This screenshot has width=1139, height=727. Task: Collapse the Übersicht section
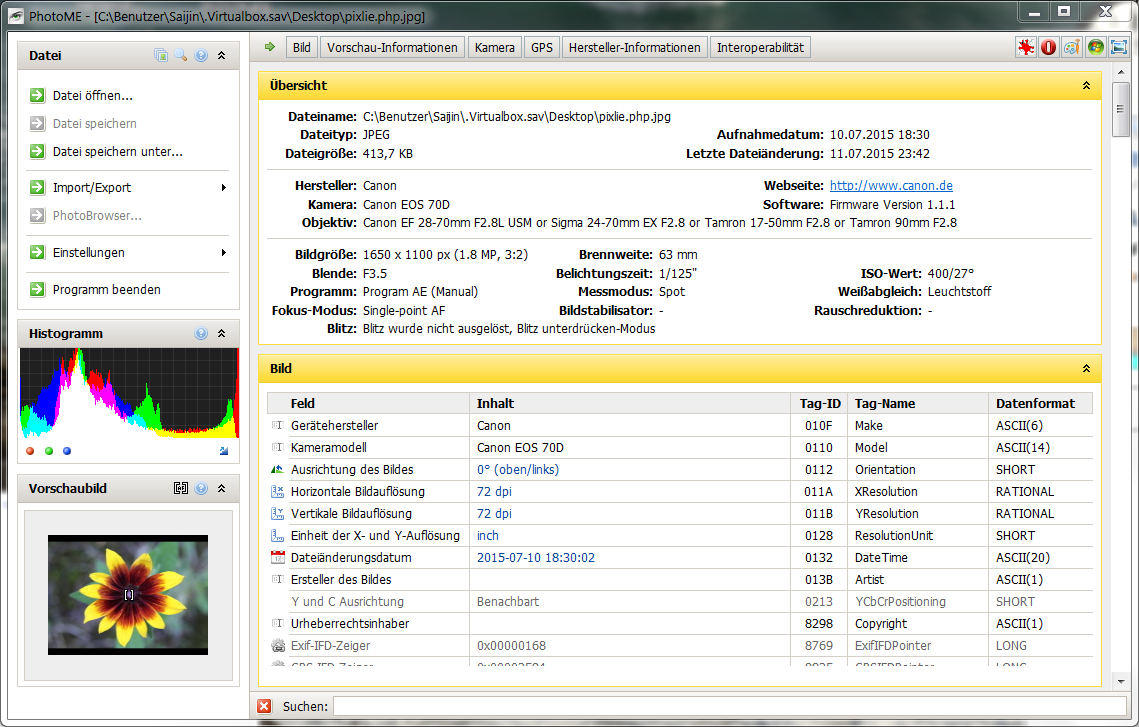coord(1086,86)
